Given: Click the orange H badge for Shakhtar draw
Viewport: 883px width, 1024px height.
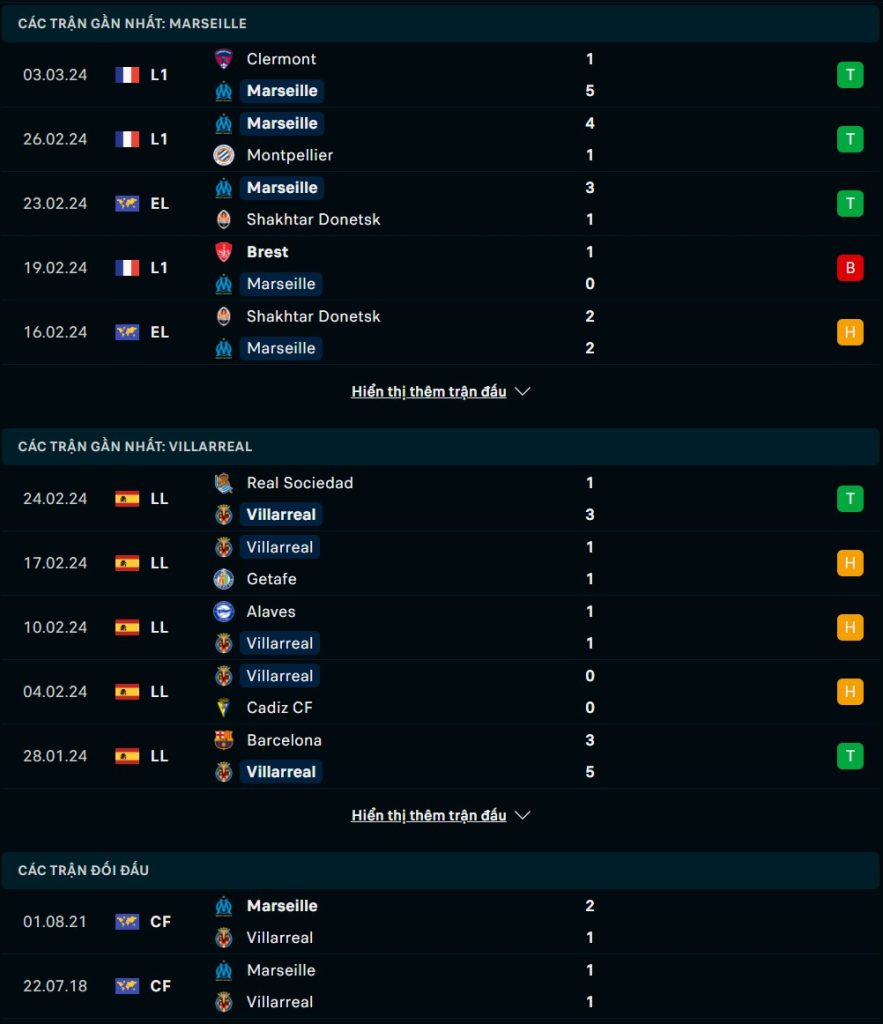Looking at the screenshot, I should [x=850, y=332].
